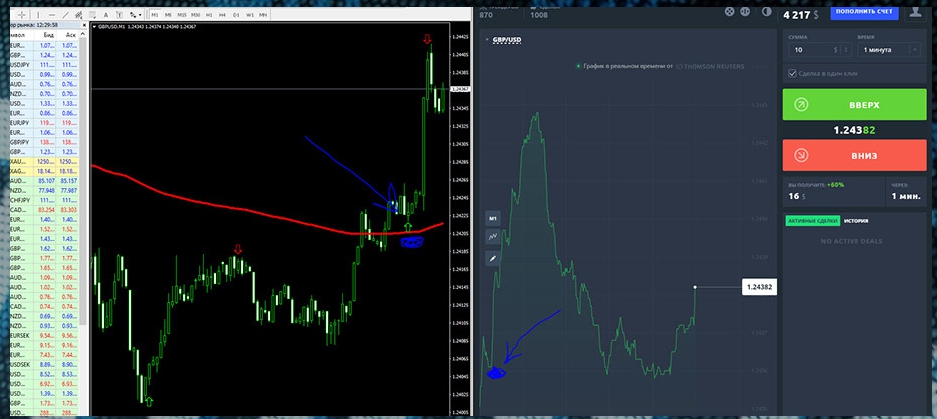Toggle the half-circle contrast theme icon
The width and height of the screenshot is (937, 419).
[767, 11]
